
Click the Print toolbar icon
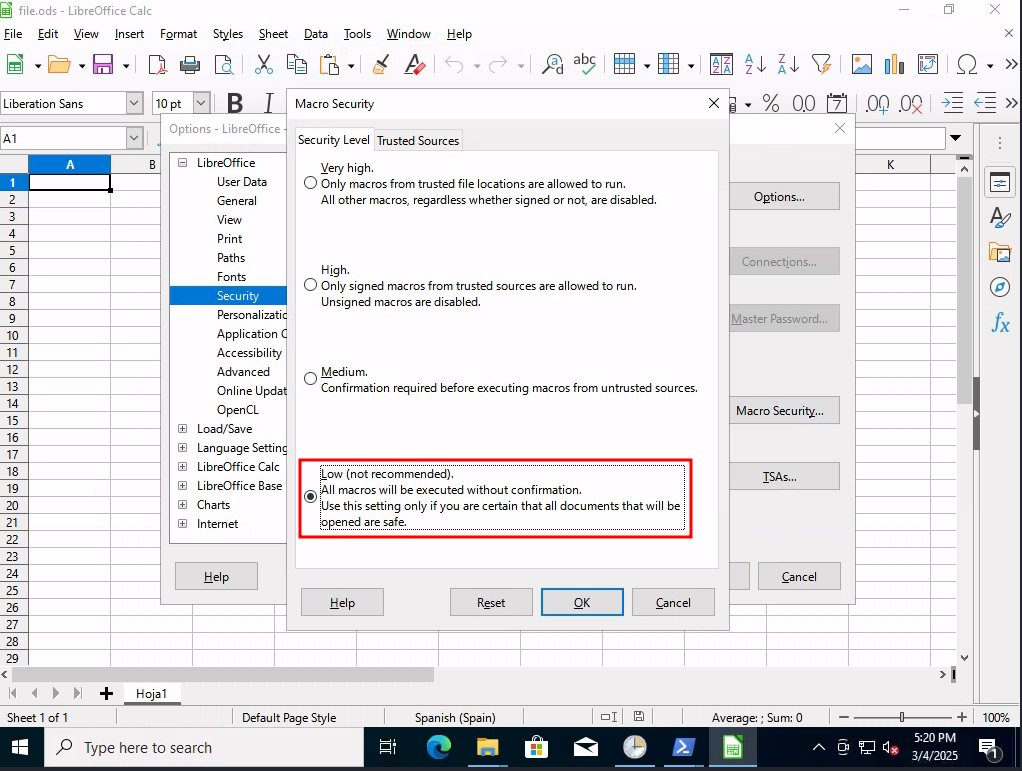coord(190,65)
